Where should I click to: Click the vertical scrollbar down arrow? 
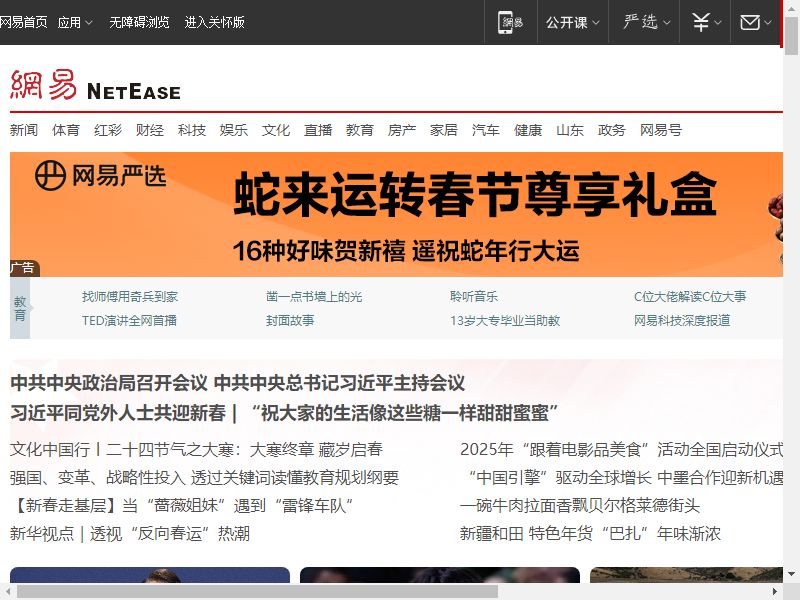[791, 573]
